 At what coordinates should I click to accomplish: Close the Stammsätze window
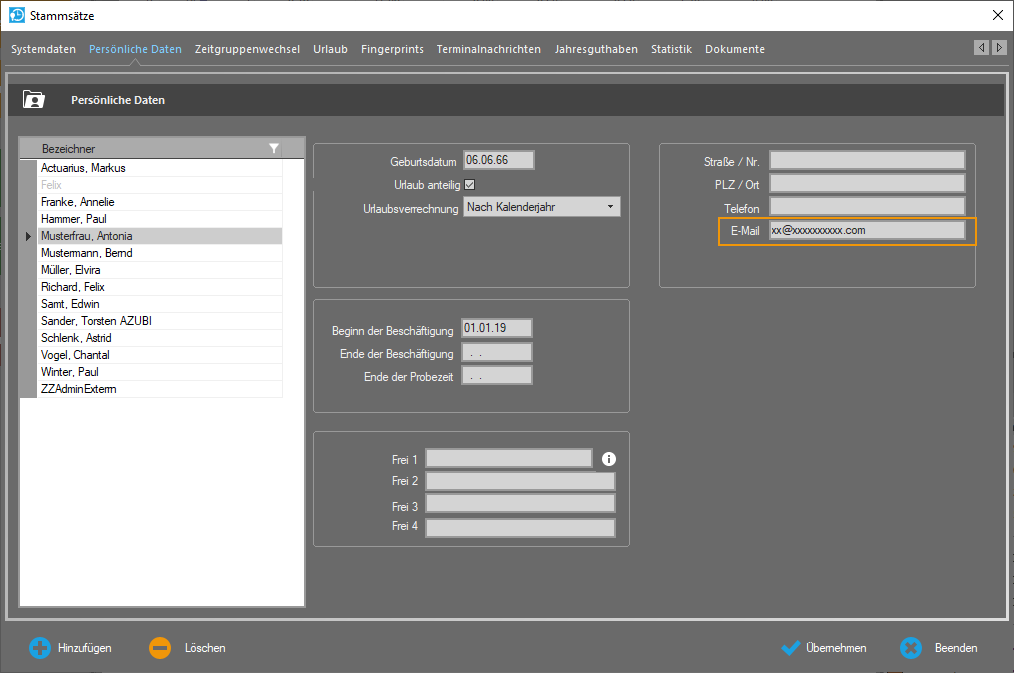point(997,15)
